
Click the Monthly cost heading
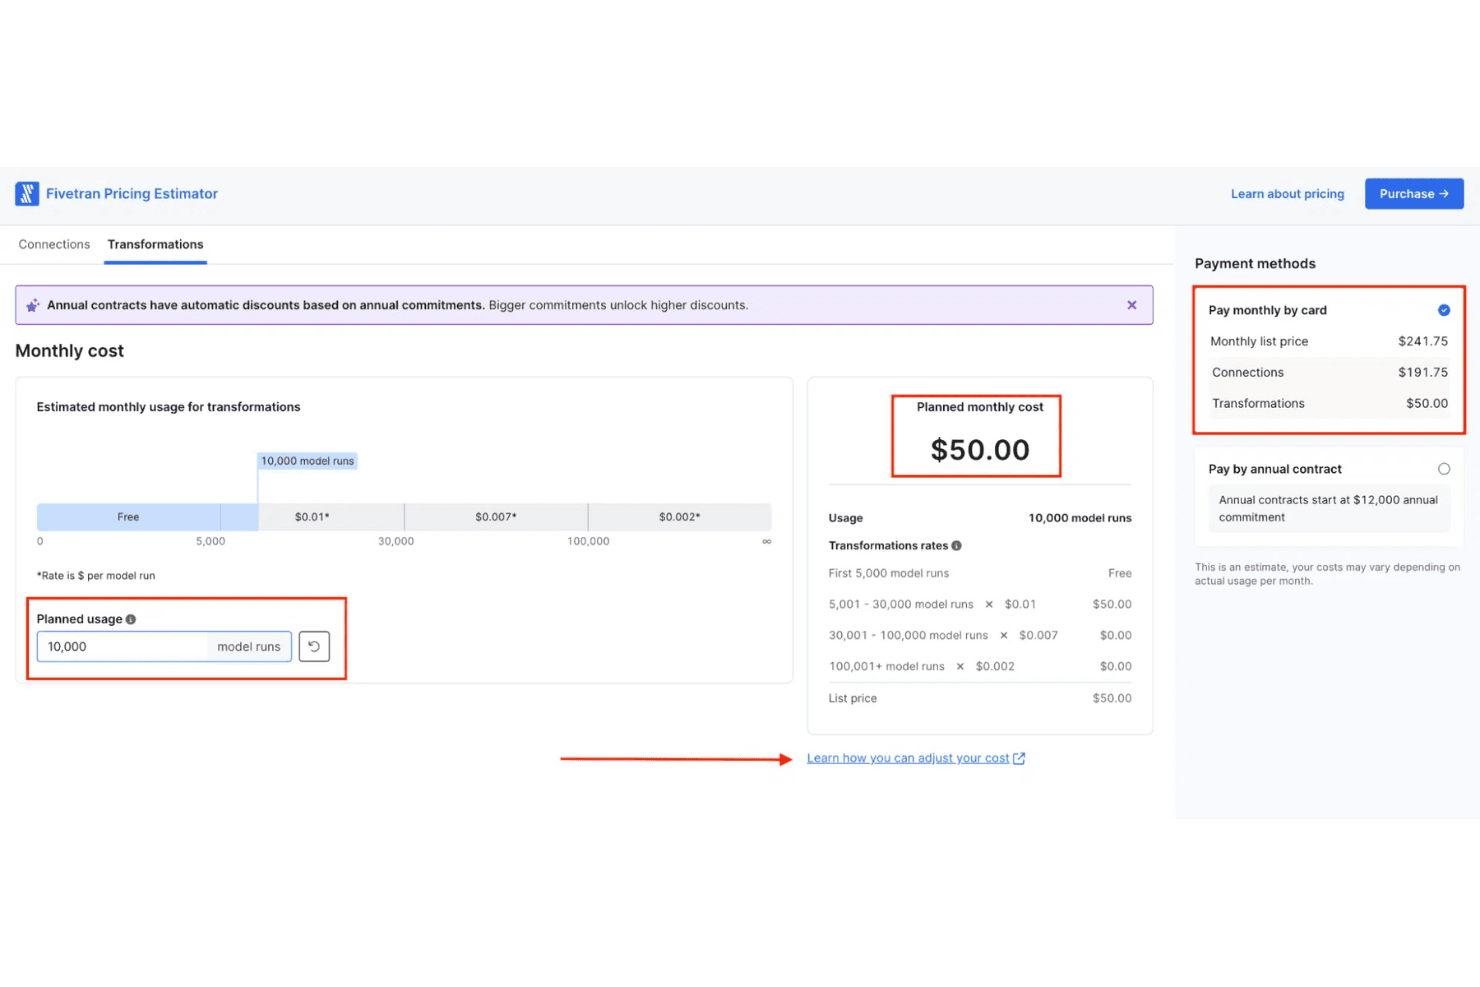coord(70,351)
